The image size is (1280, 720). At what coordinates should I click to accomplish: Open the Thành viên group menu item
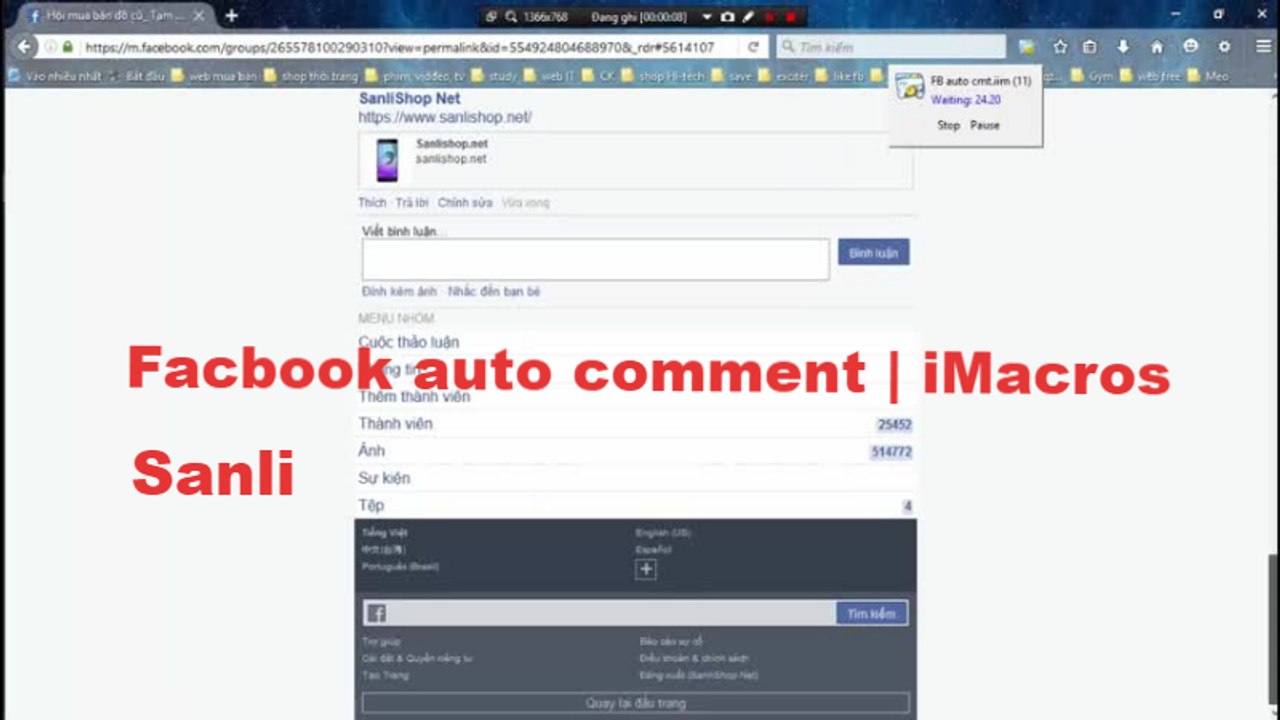coord(635,424)
